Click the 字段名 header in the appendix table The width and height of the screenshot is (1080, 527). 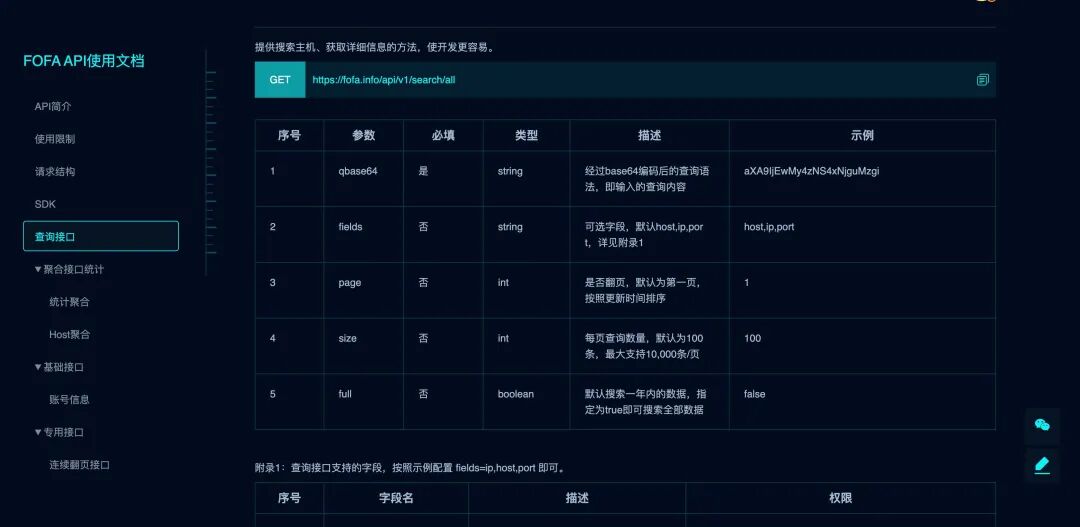[x=396, y=498]
